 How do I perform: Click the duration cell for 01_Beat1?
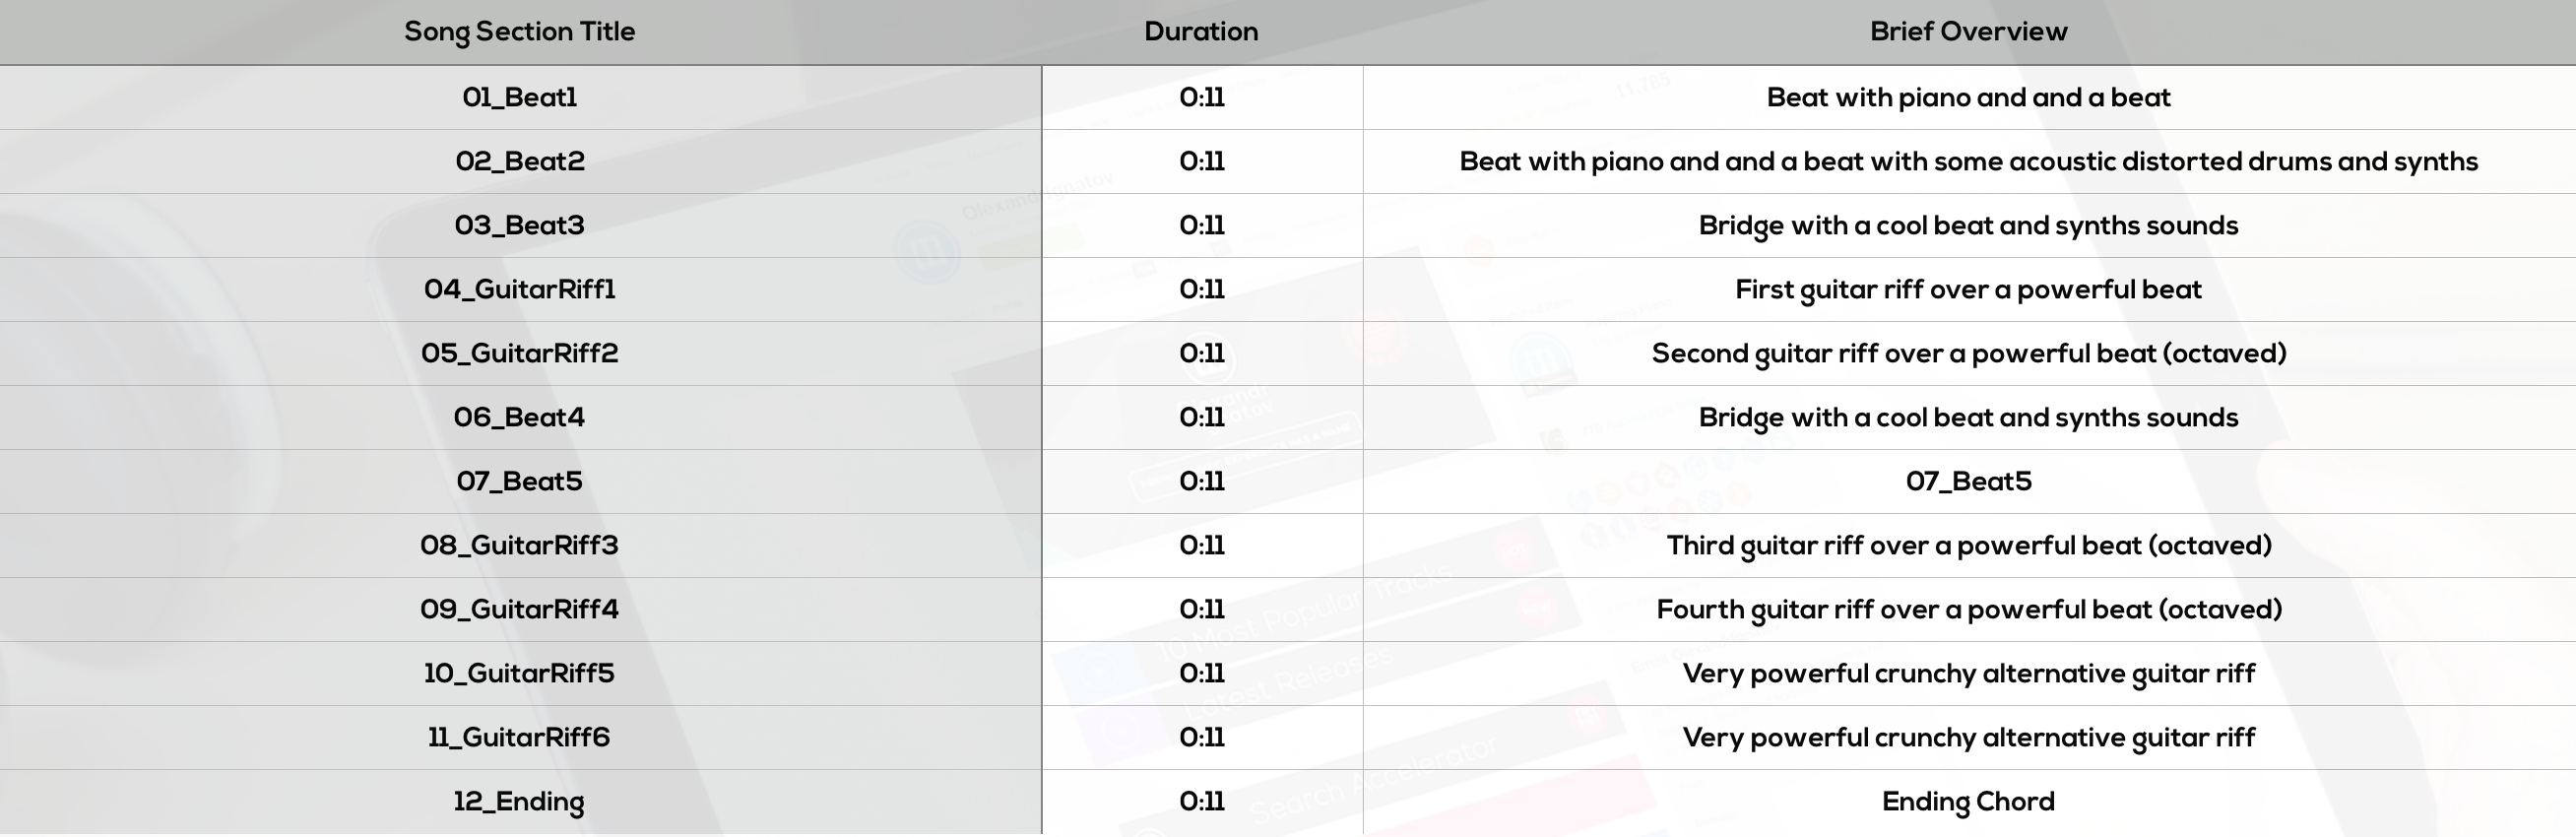coord(1202,98)
